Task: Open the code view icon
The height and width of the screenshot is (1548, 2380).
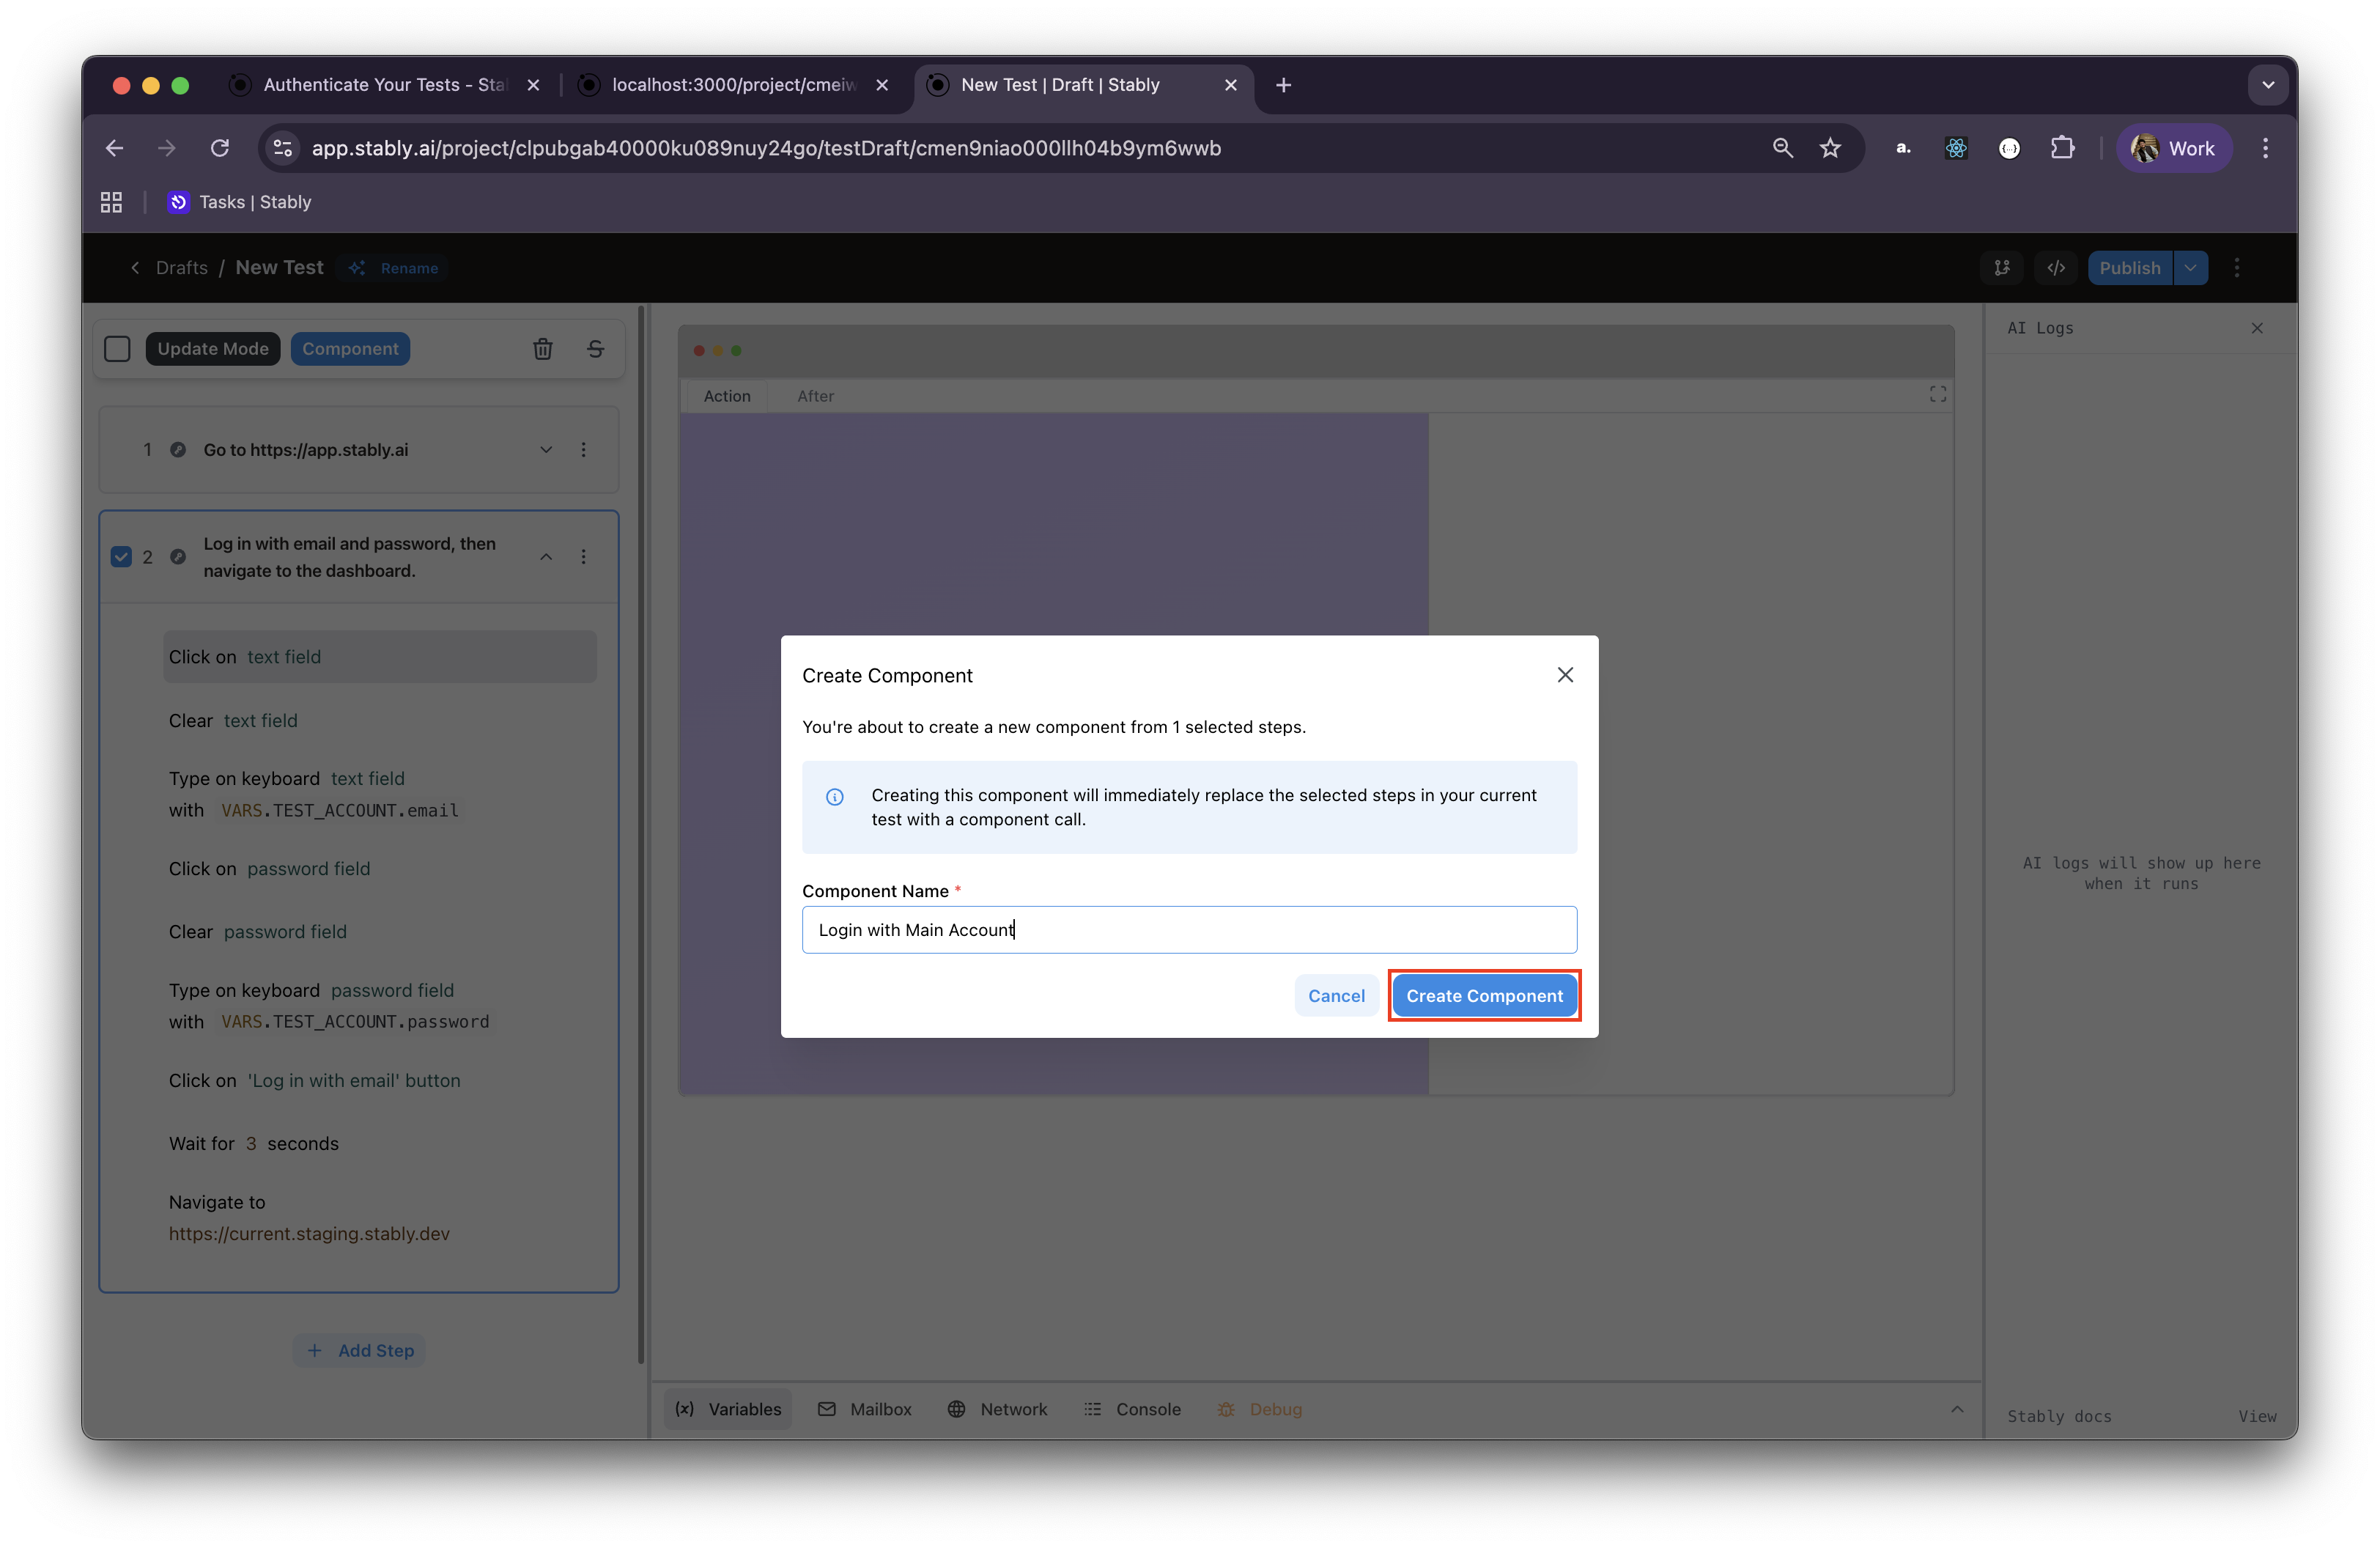Action: click(2055, 267)
